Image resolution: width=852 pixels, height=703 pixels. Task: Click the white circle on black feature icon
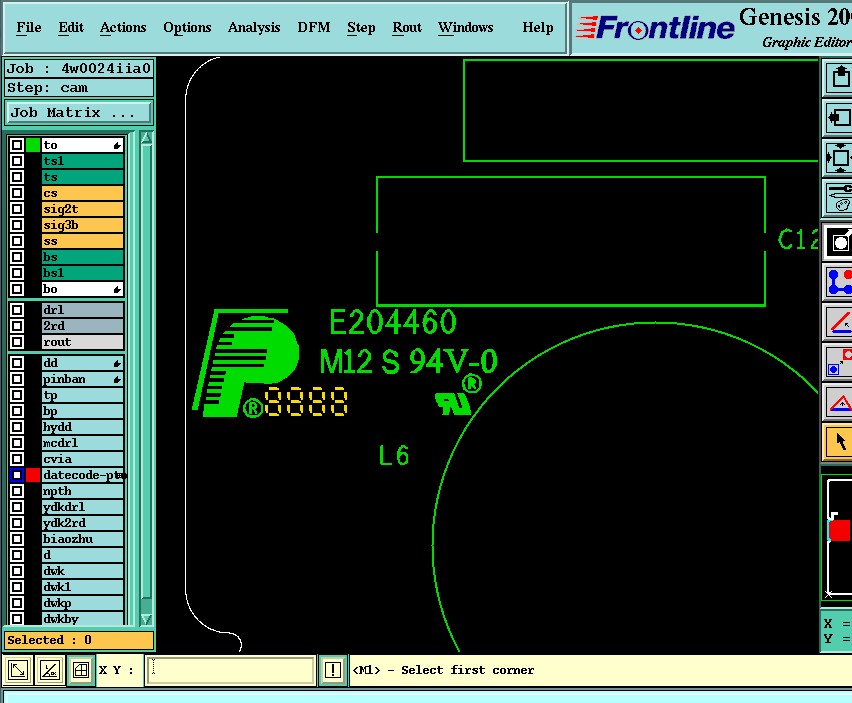[838, 241]
